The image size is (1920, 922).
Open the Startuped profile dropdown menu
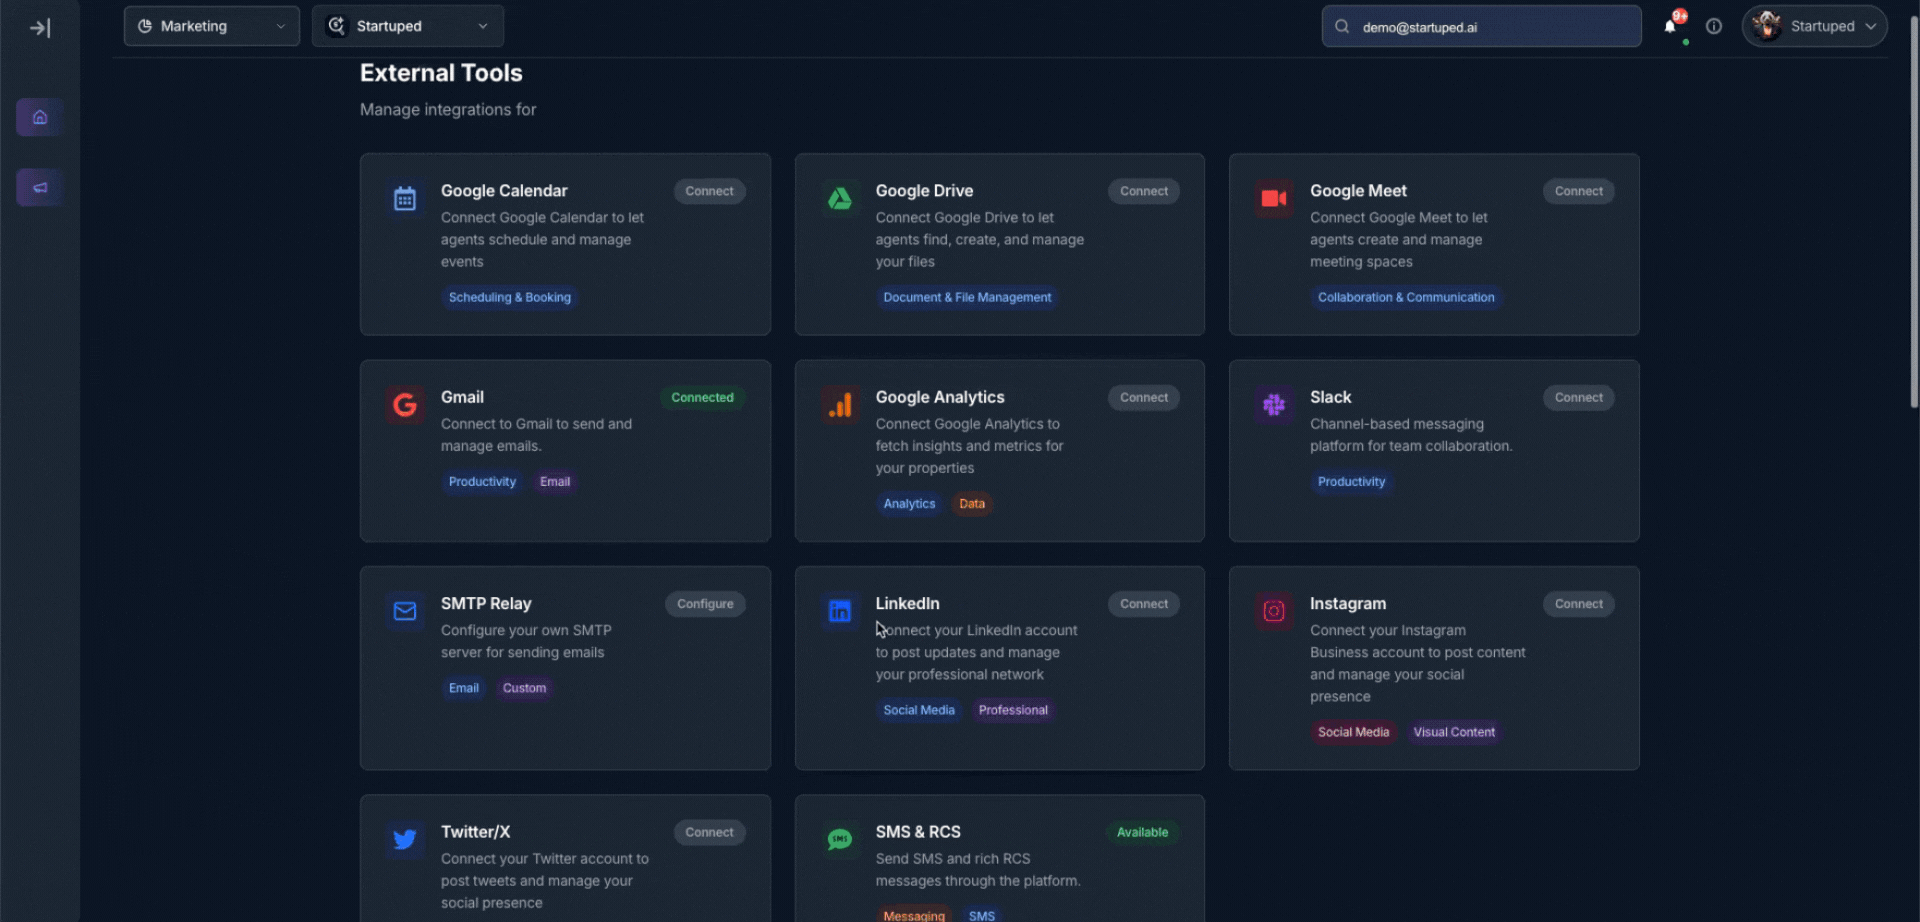(1813, 26)
